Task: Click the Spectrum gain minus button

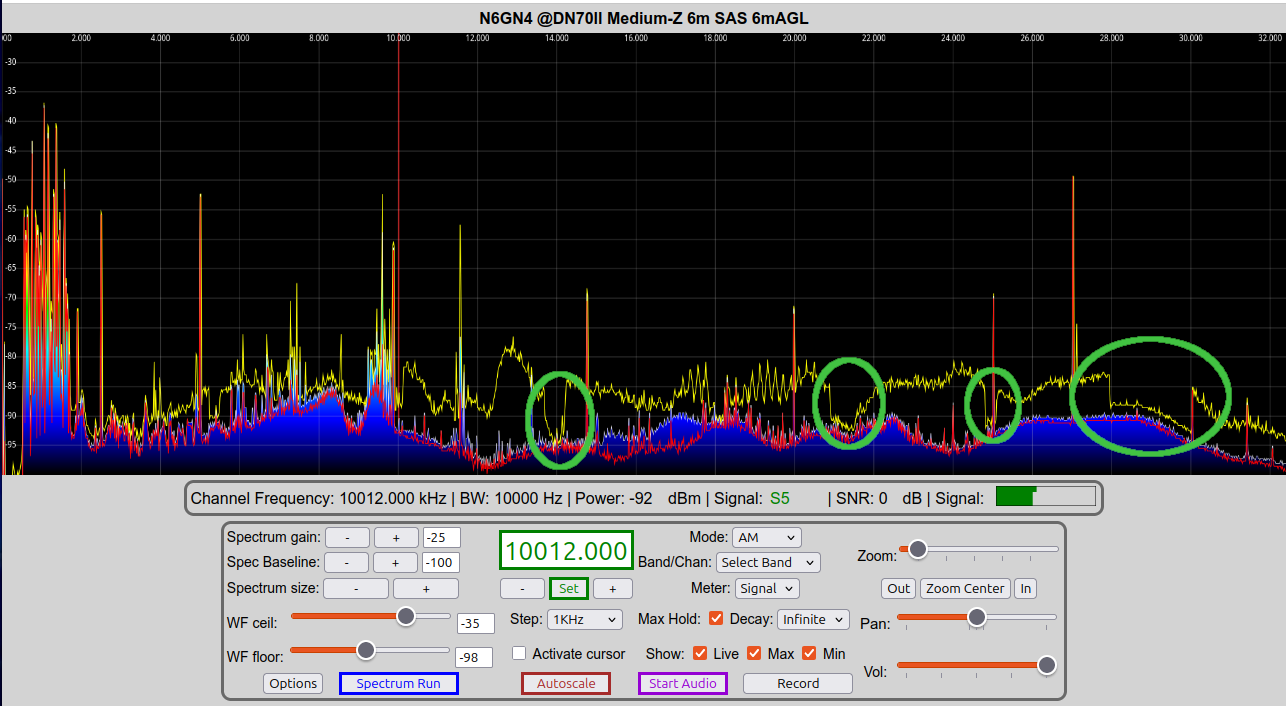Action: point(347,537)
